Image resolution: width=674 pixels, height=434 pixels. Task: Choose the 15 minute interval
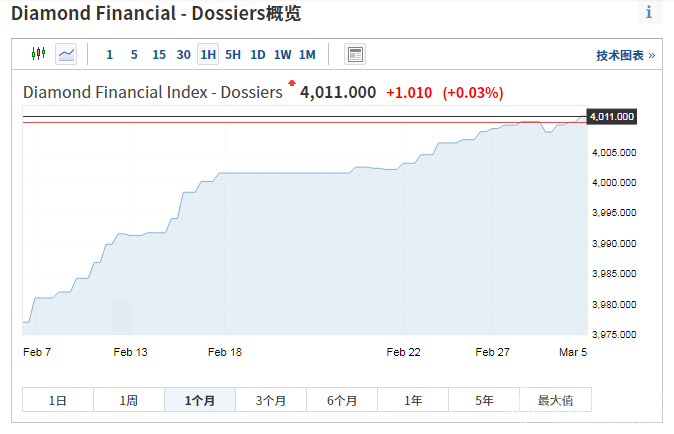point(159,55)
